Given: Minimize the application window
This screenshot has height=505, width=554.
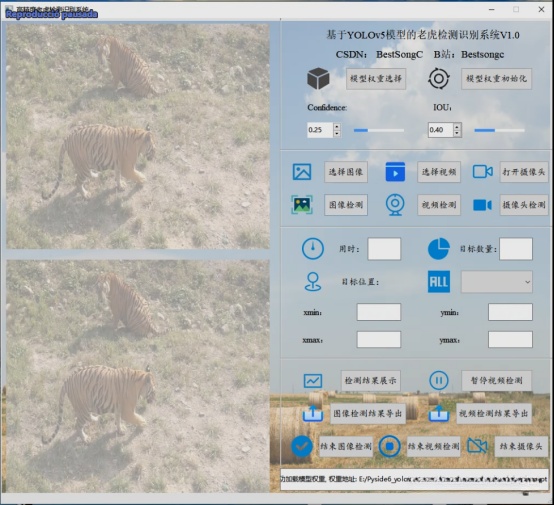Looking at the screenshot, I should click(x=491, y=10).
